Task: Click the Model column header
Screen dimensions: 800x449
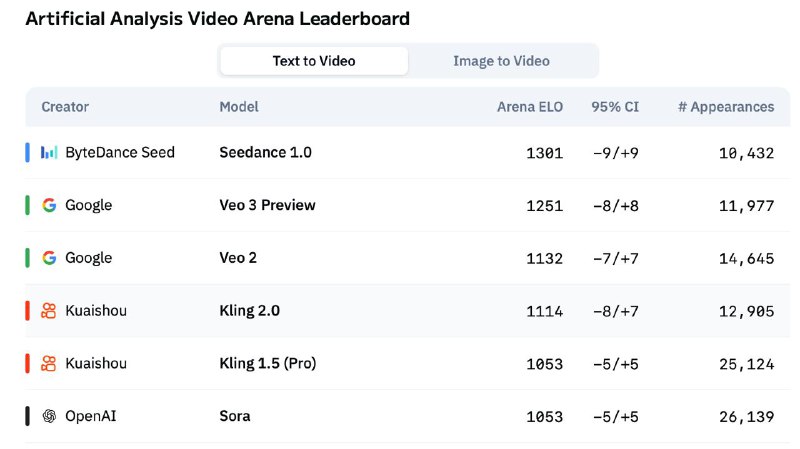Action: [239, 107]
